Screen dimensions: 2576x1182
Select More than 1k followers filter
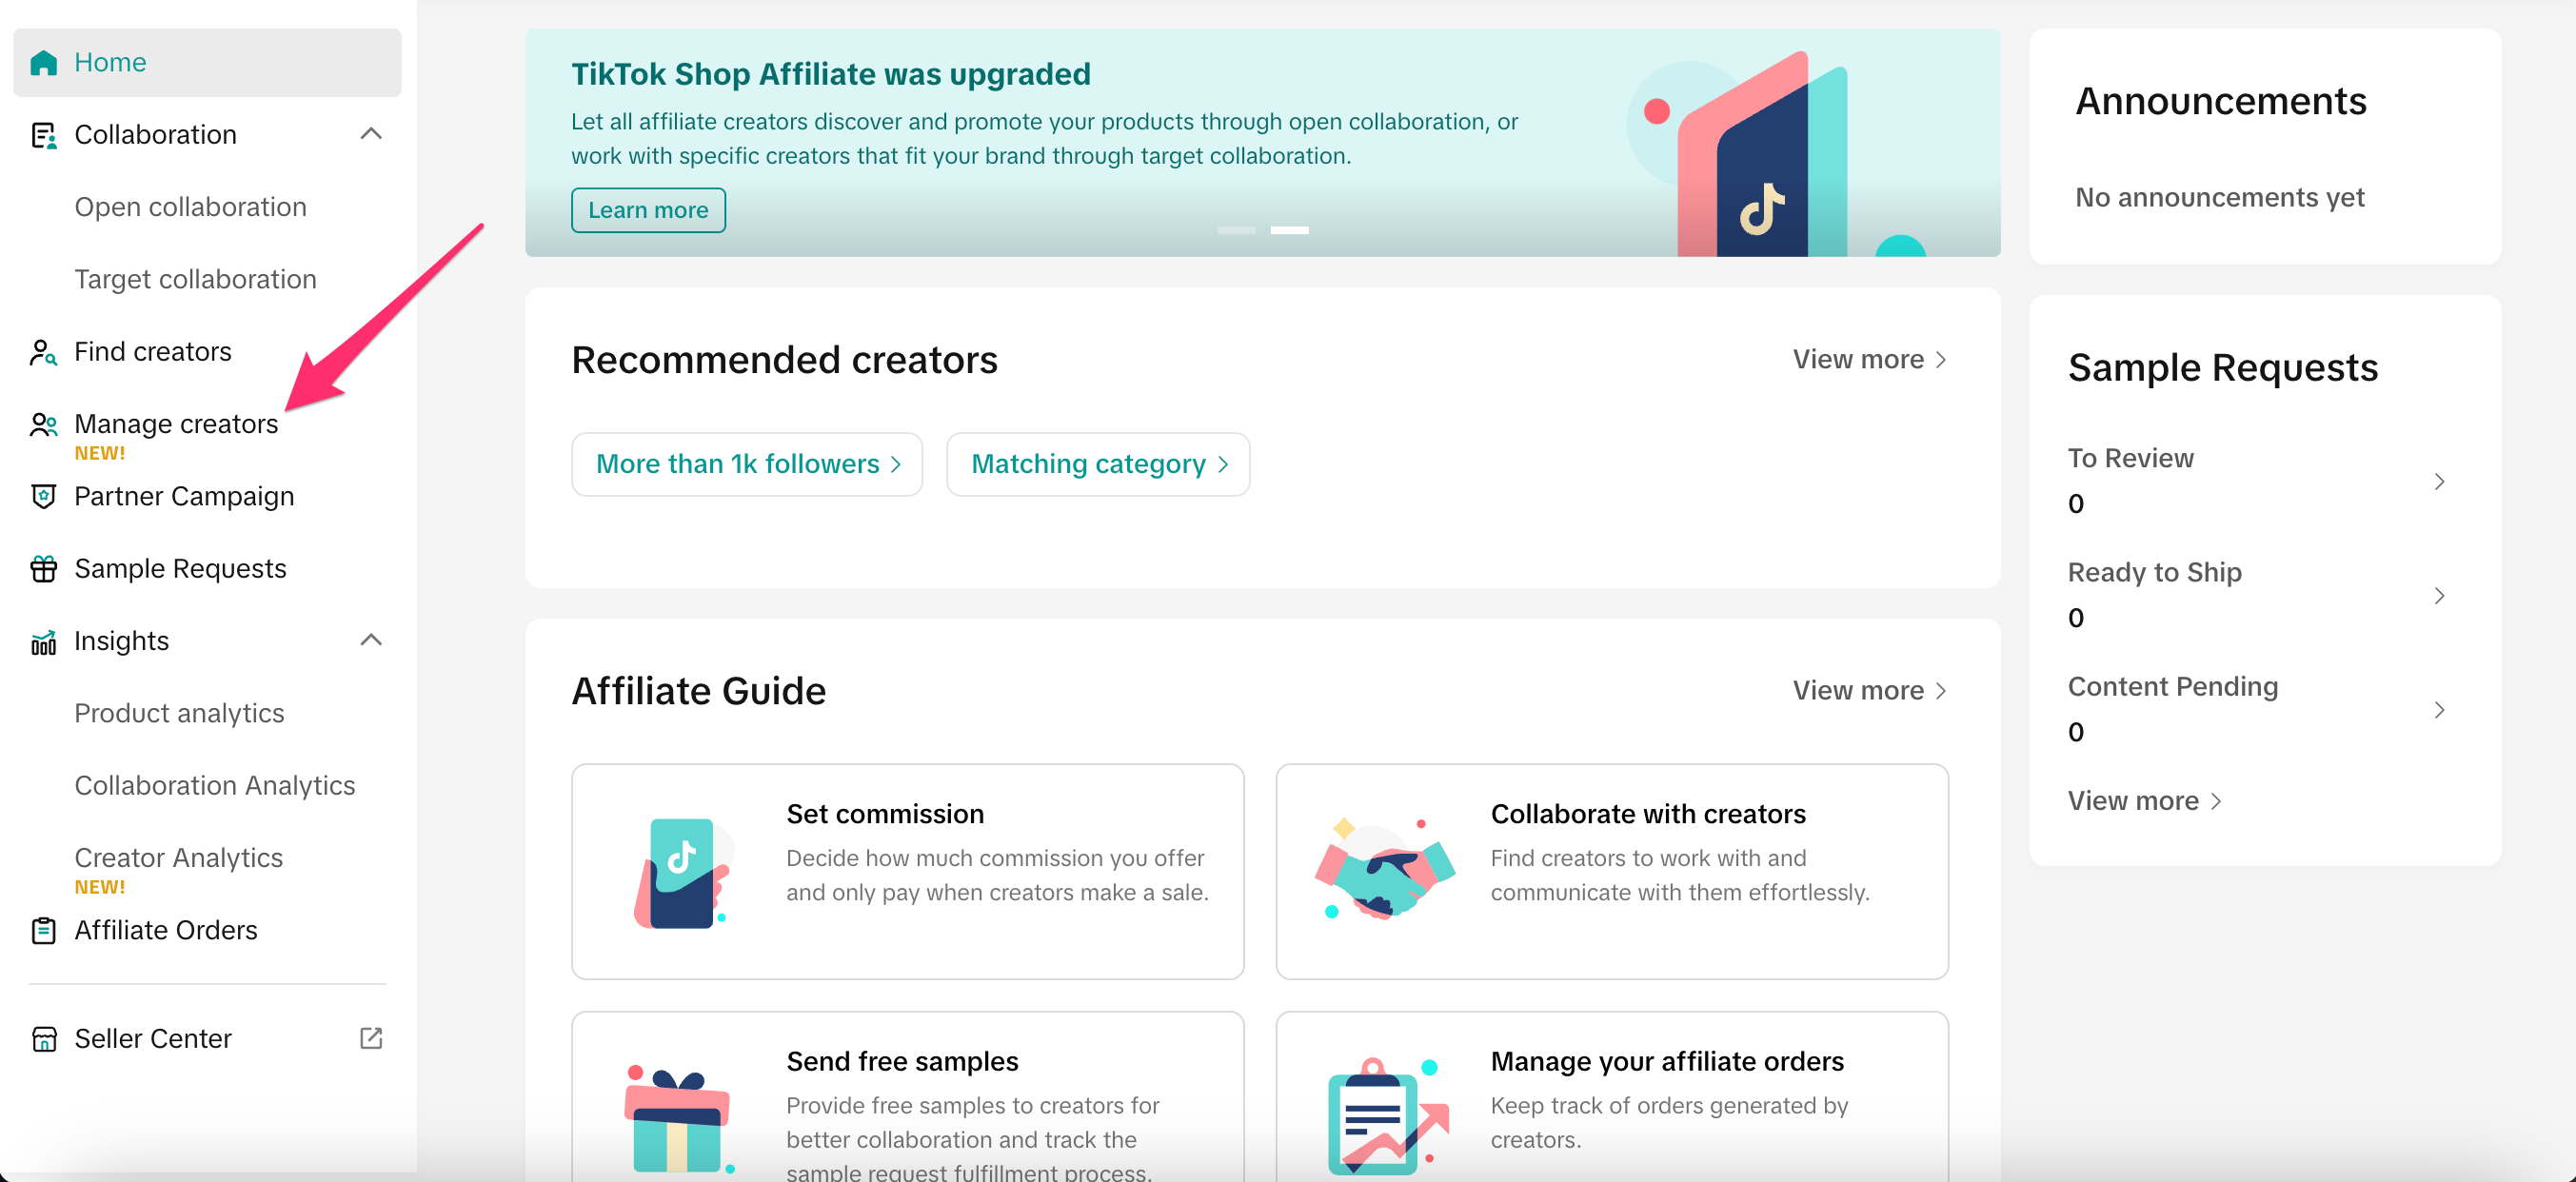coord(746,464)
